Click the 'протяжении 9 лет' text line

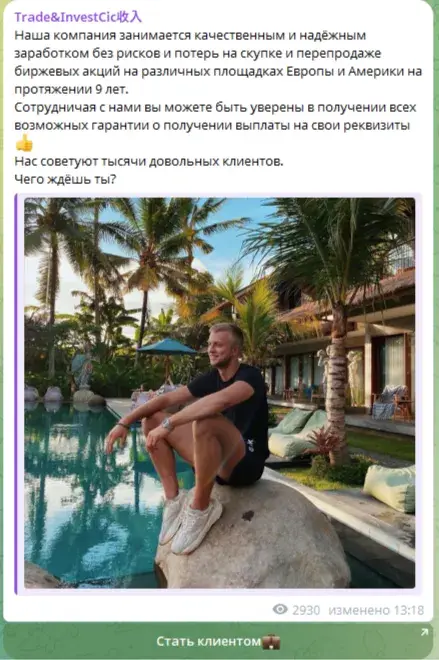point(72,89)
